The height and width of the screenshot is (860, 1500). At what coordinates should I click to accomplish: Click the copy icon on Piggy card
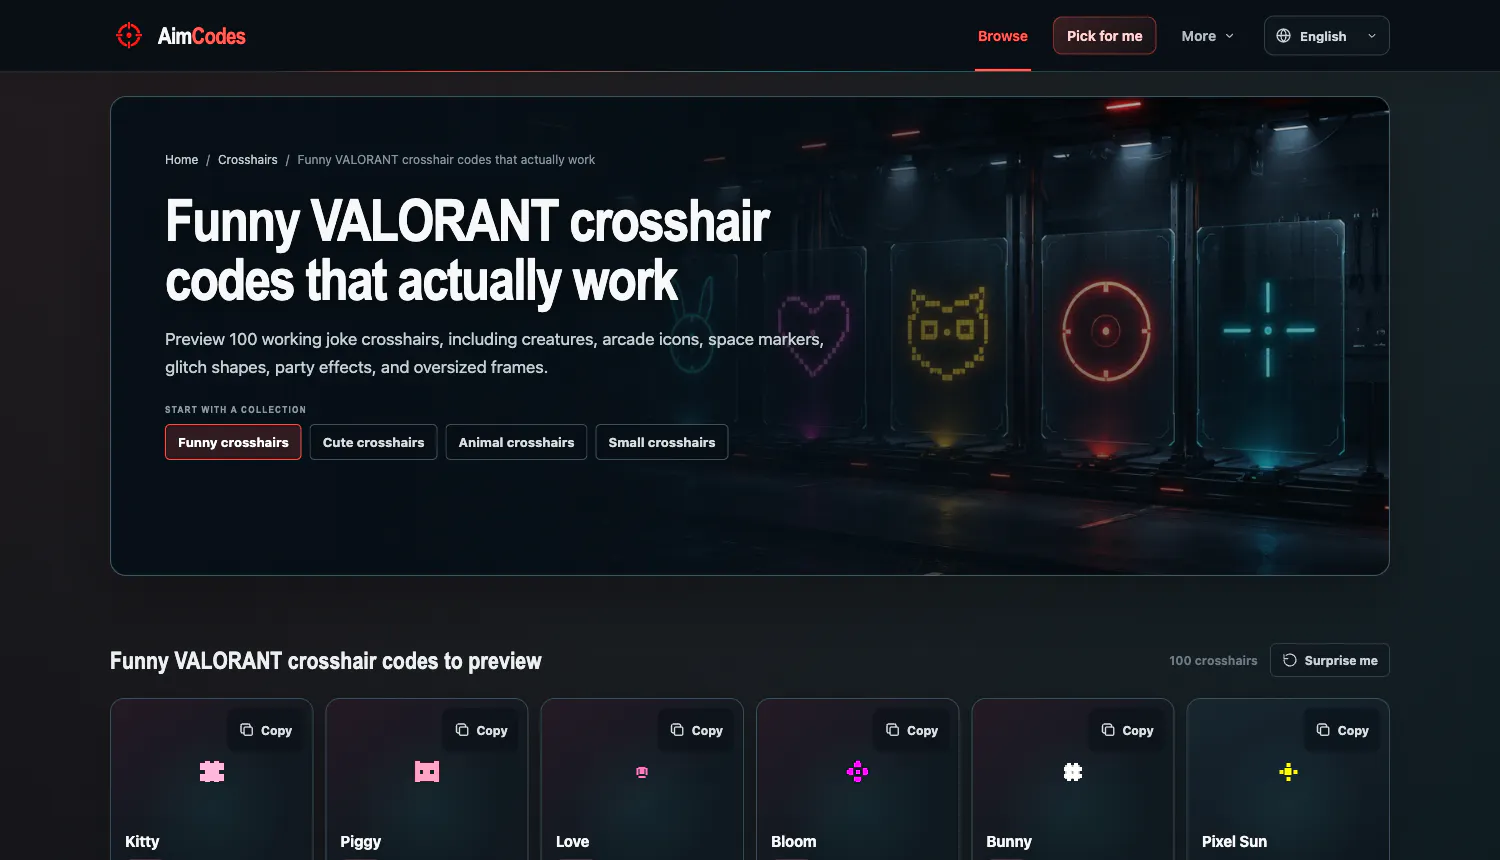pos(462,730)
